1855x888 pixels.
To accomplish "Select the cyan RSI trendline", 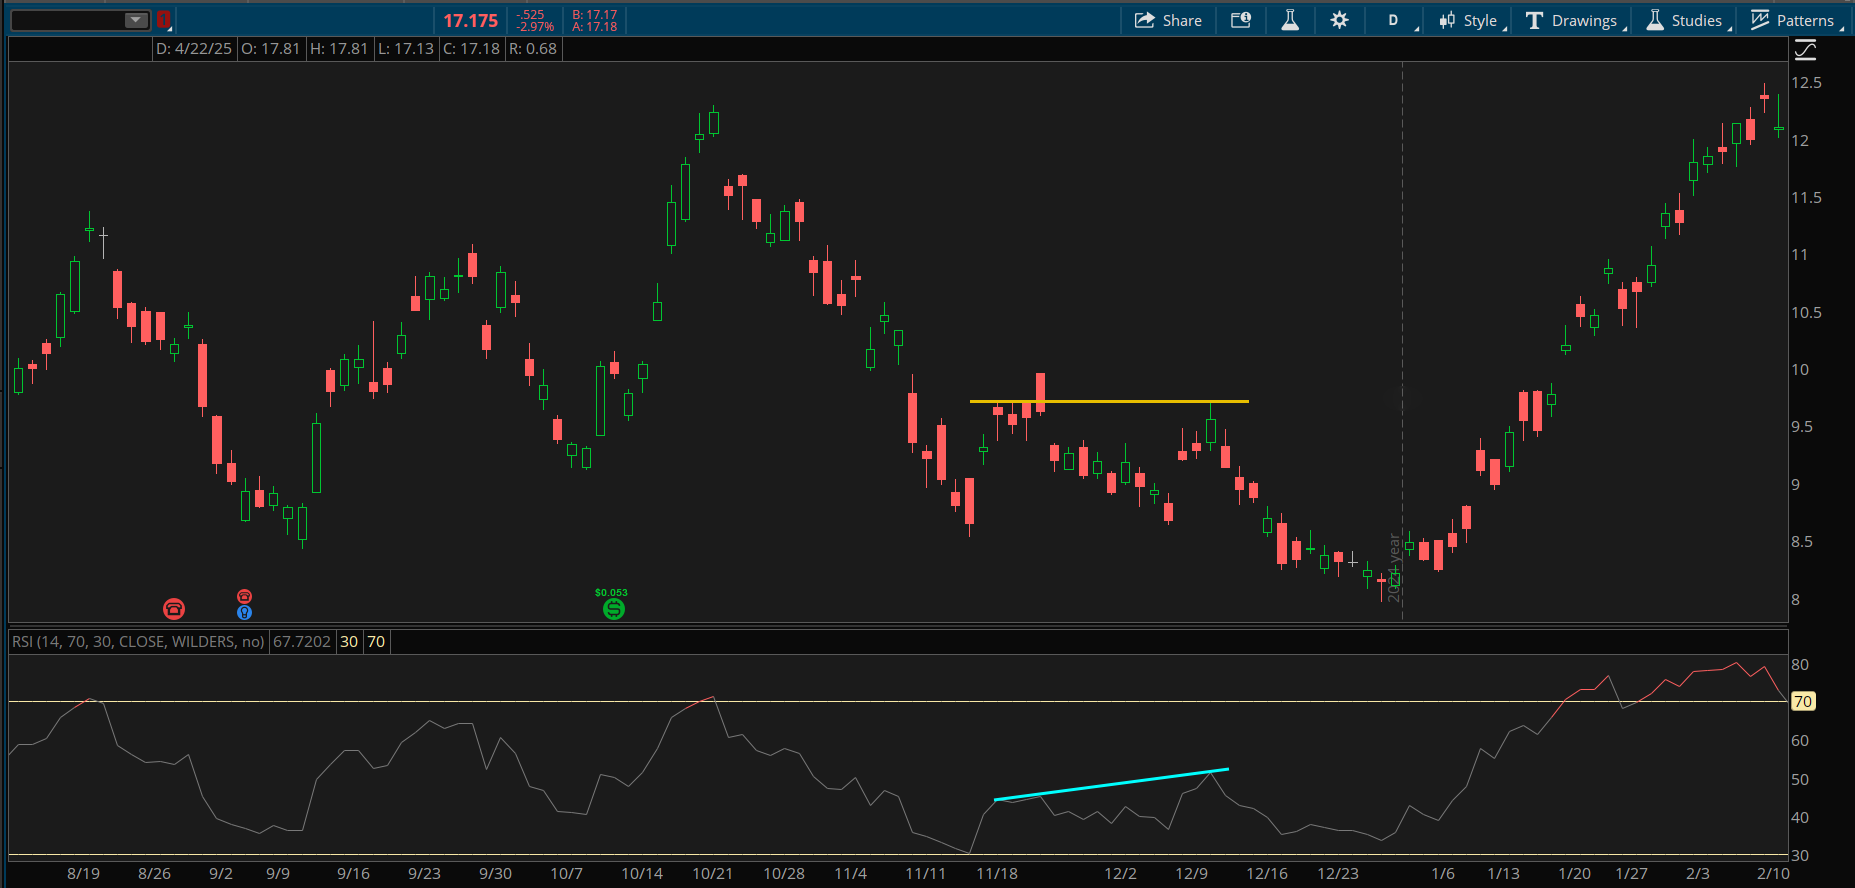I will [1111, 785].
